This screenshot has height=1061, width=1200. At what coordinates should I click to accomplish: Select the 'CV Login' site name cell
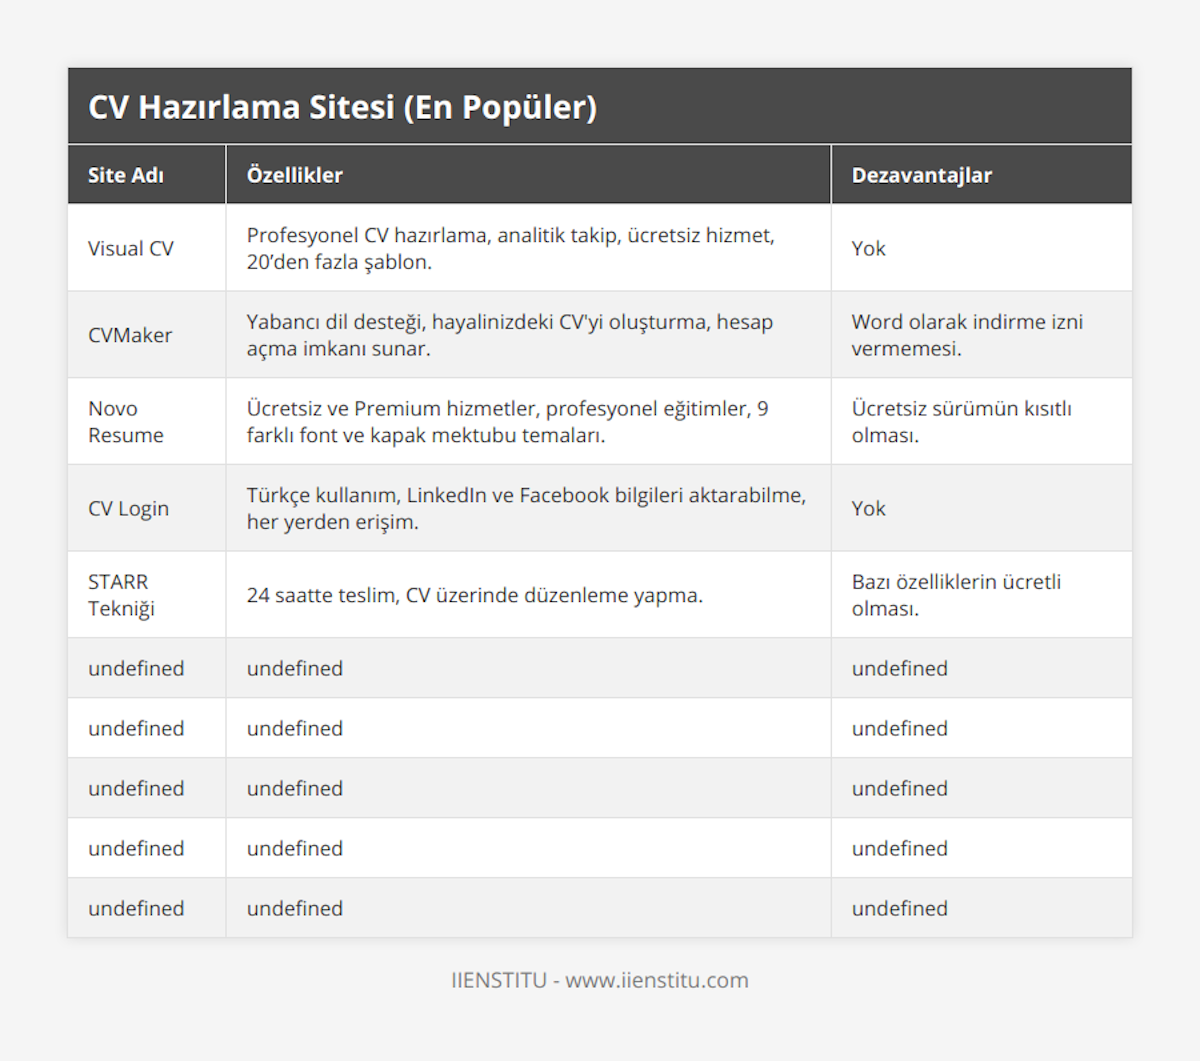[x=128, y=508]
